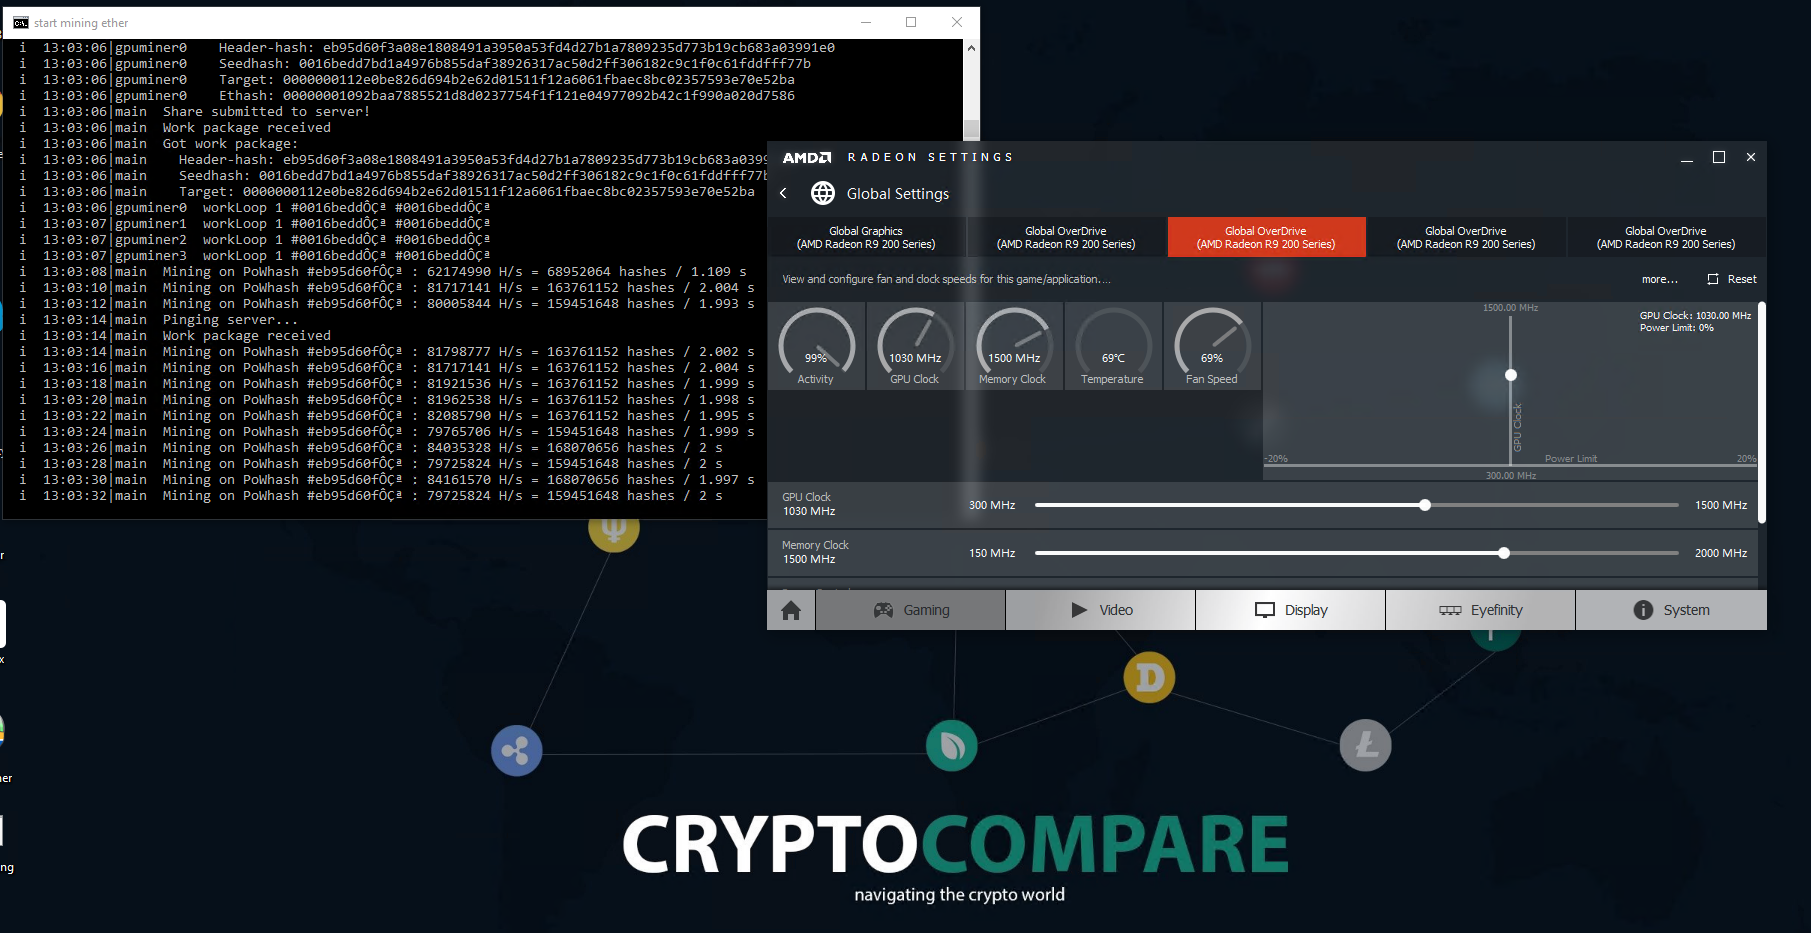
Task: Click the cmd icon in 'start mining ether' title
Action: tap(20, 23)
